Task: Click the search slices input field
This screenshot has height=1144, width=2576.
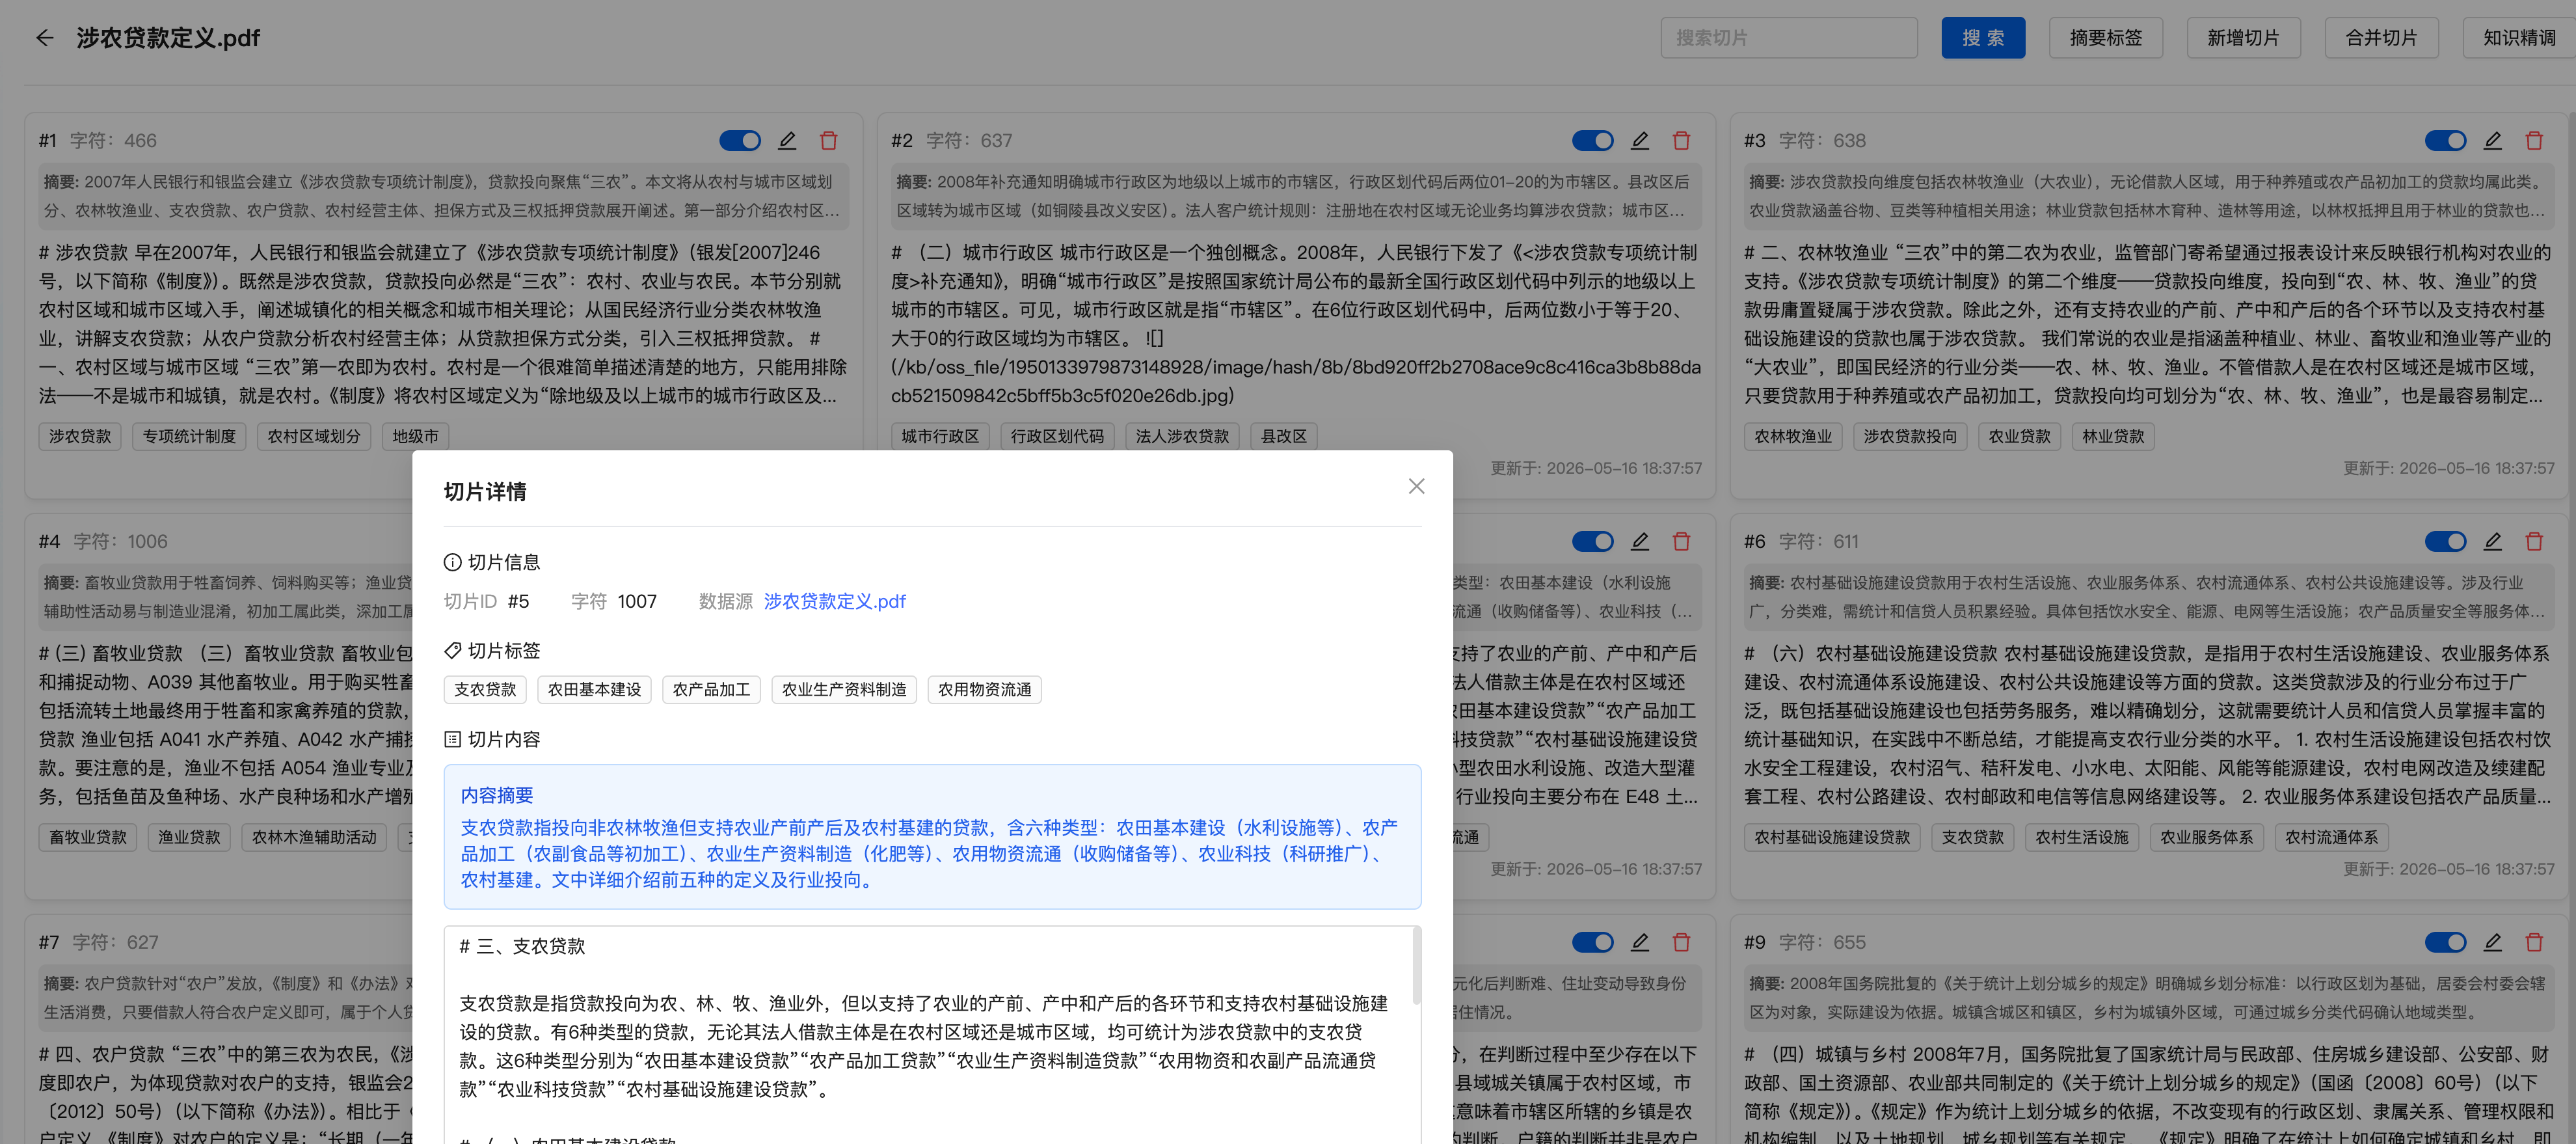Action: pos(1788,38)
